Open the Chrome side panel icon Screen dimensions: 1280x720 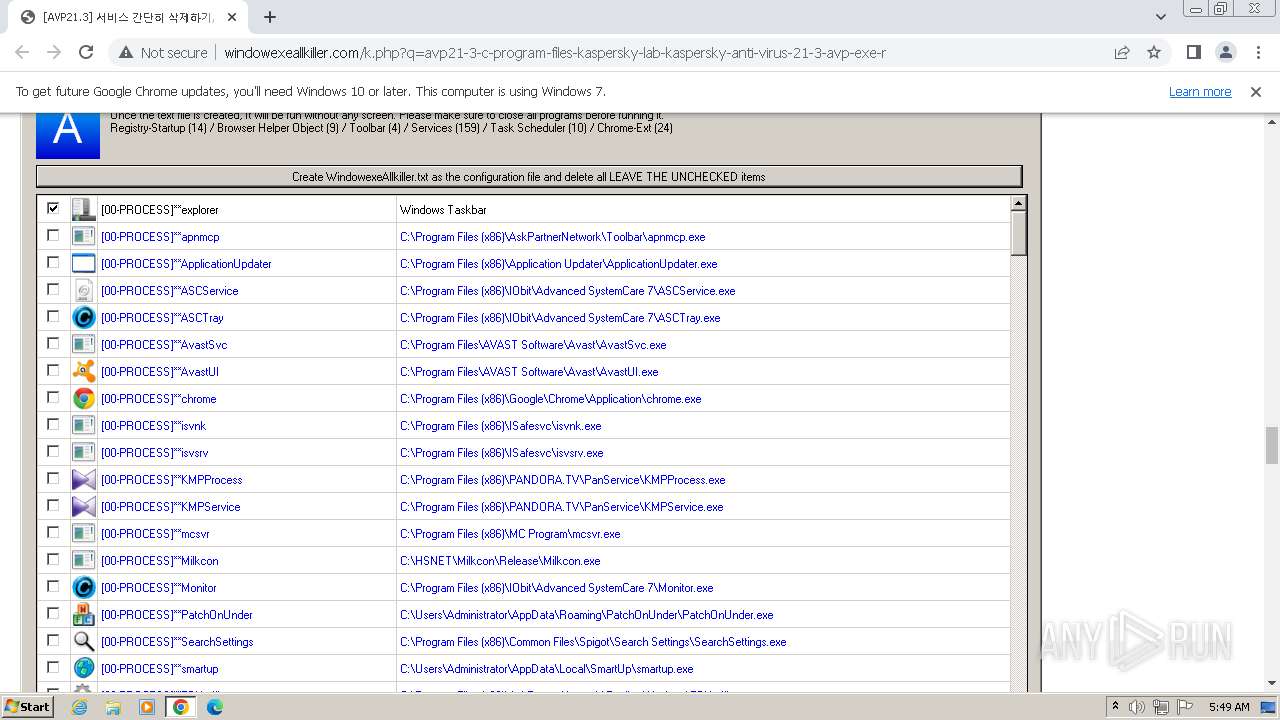(1193, 52)
